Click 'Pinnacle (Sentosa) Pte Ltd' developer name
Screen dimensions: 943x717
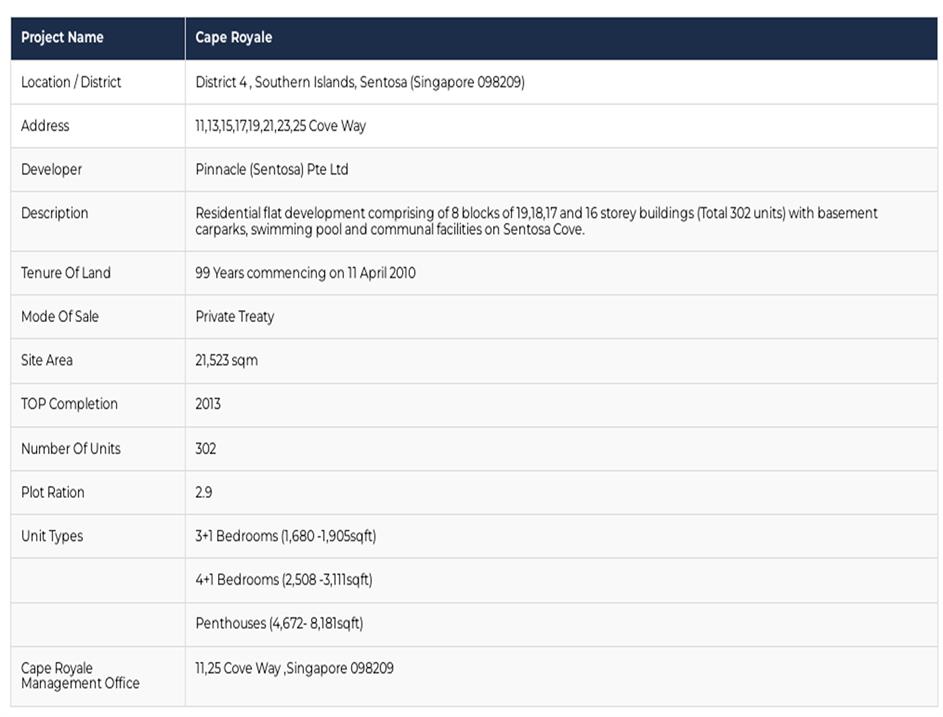coord(272,170)
